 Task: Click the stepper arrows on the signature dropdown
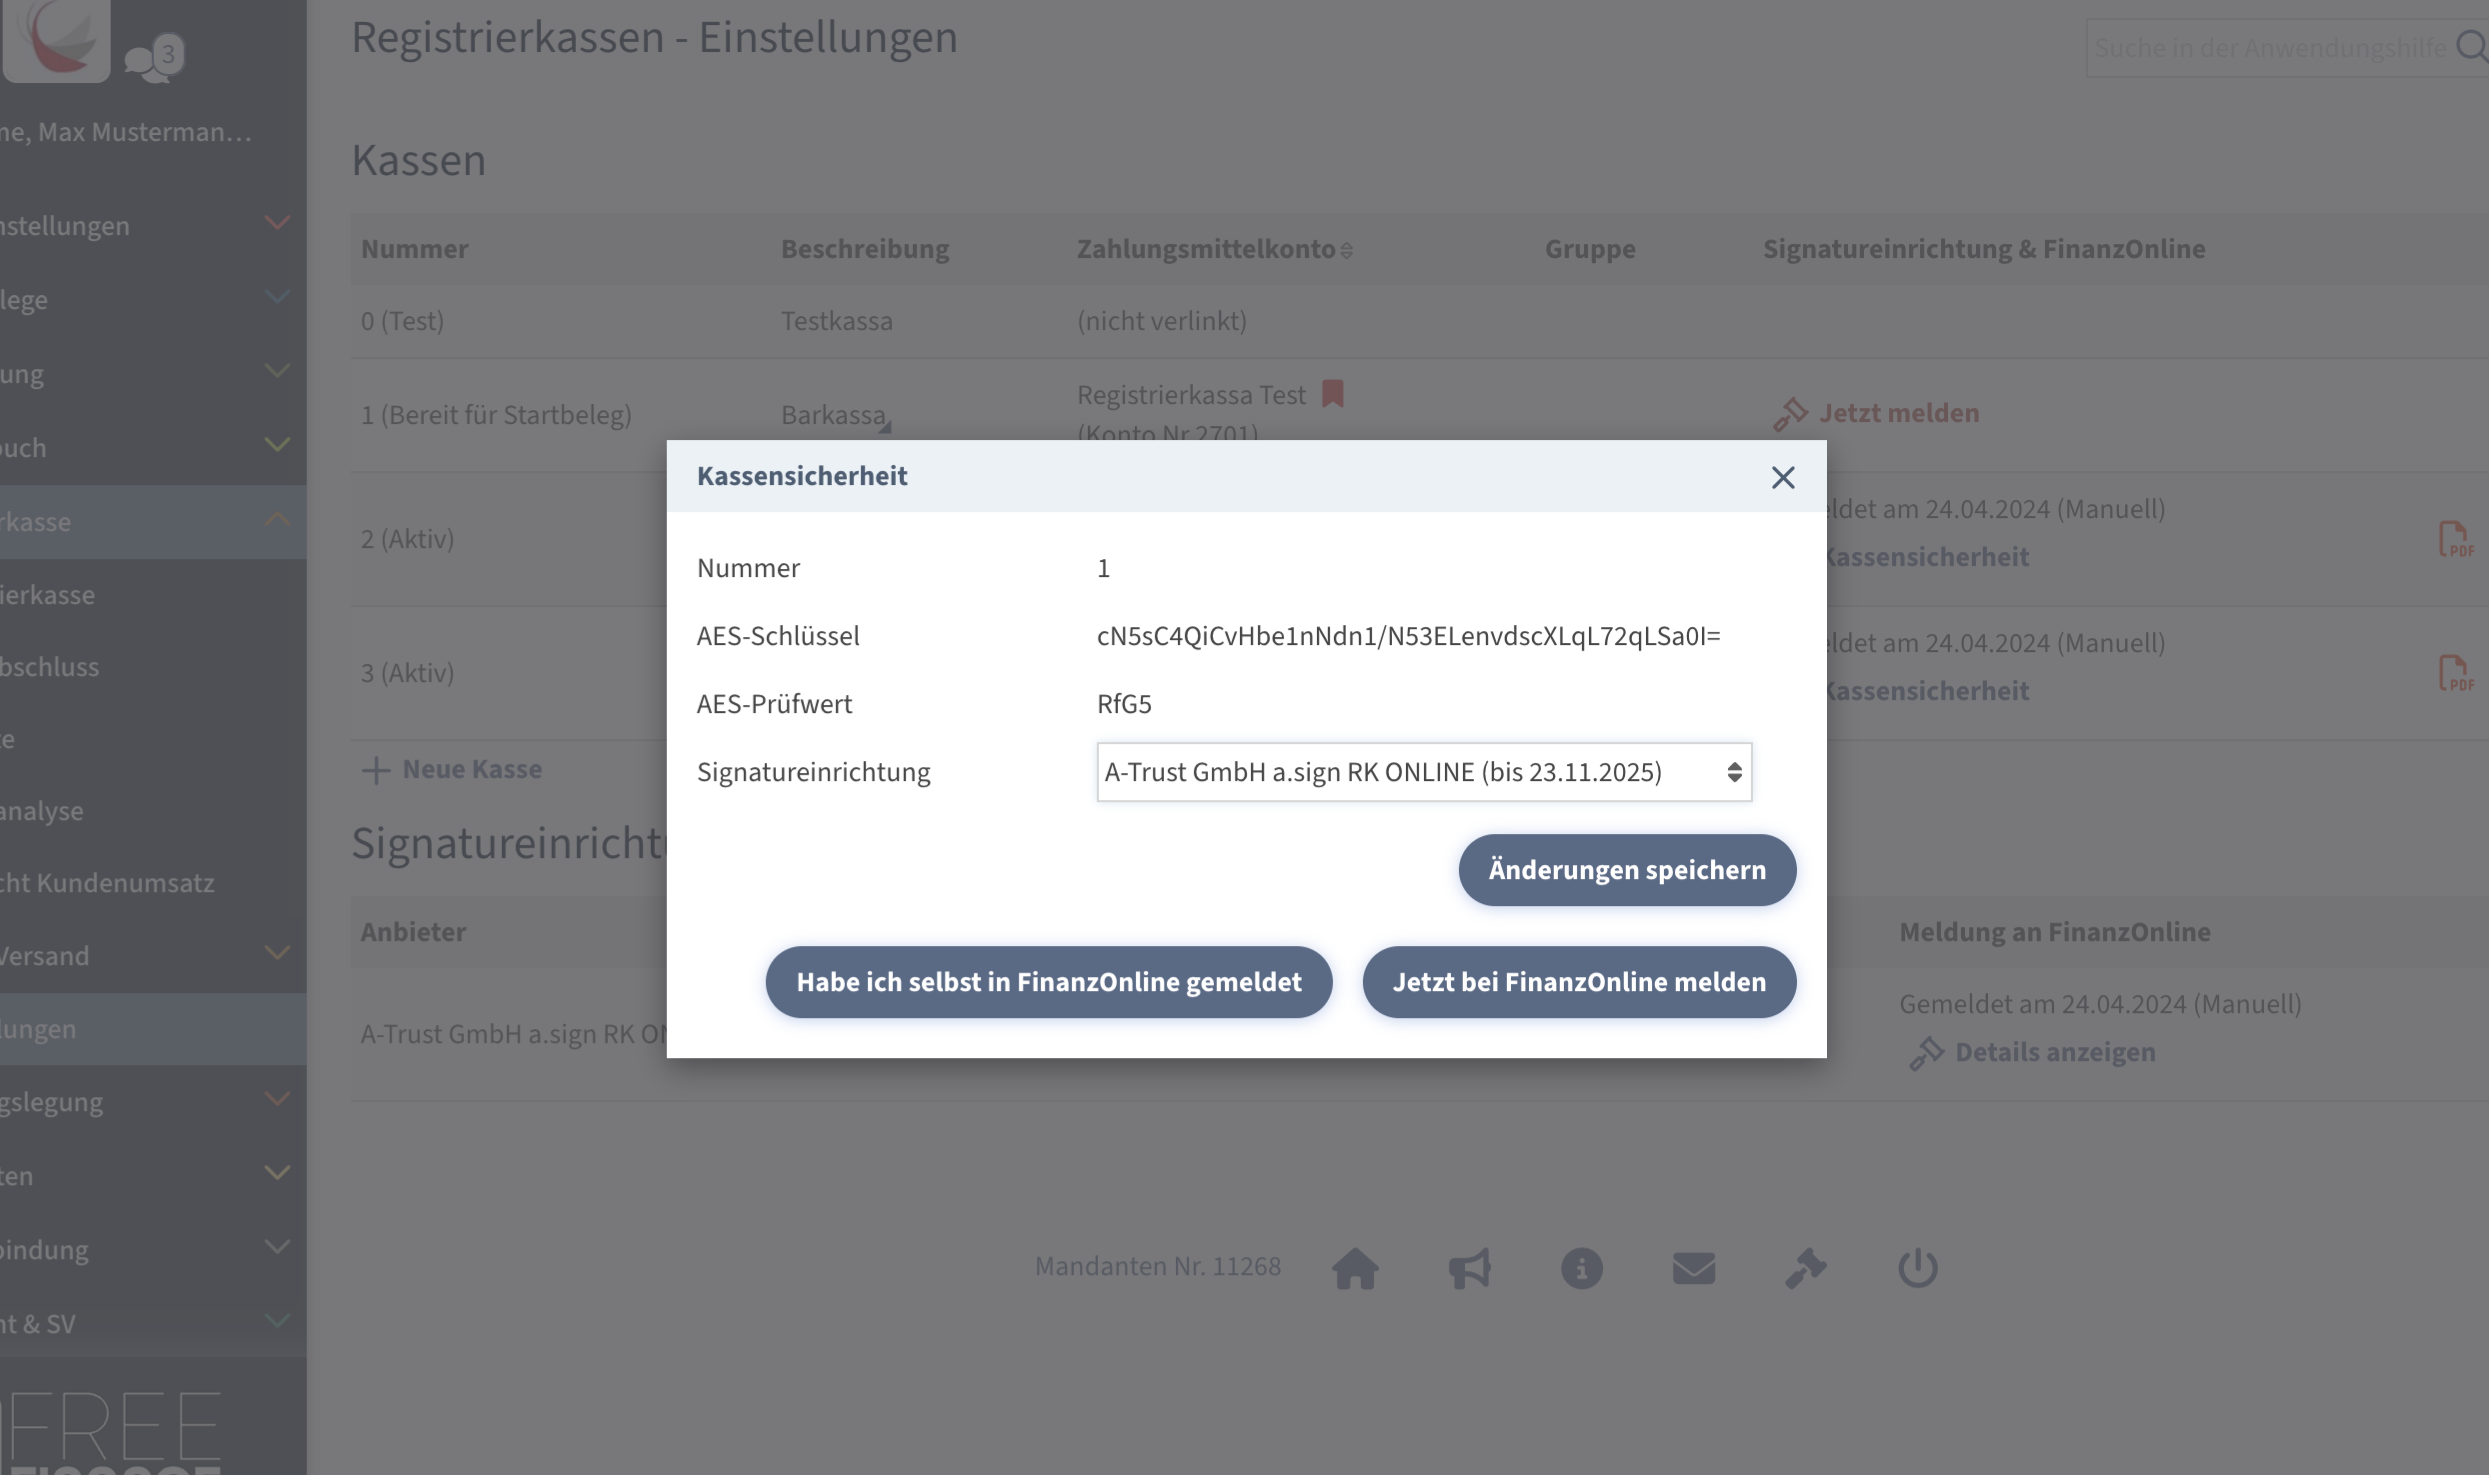point(1733,772)
